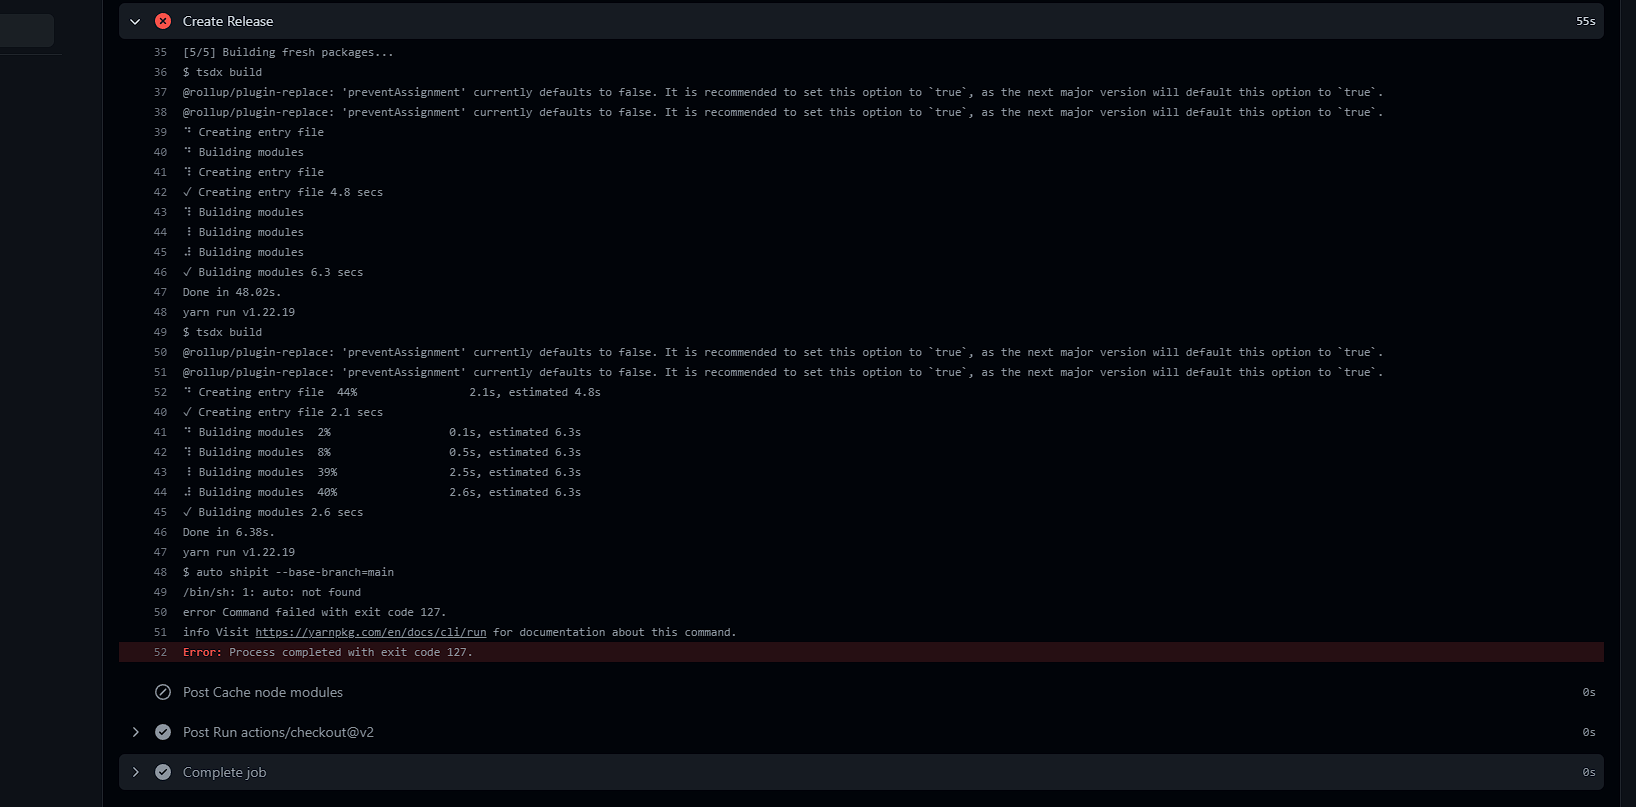Viewport: 1636px width, 807px height.
Task: Expand the Post Run actions/checkout@v2 step
Action: (x=135, y=732)
